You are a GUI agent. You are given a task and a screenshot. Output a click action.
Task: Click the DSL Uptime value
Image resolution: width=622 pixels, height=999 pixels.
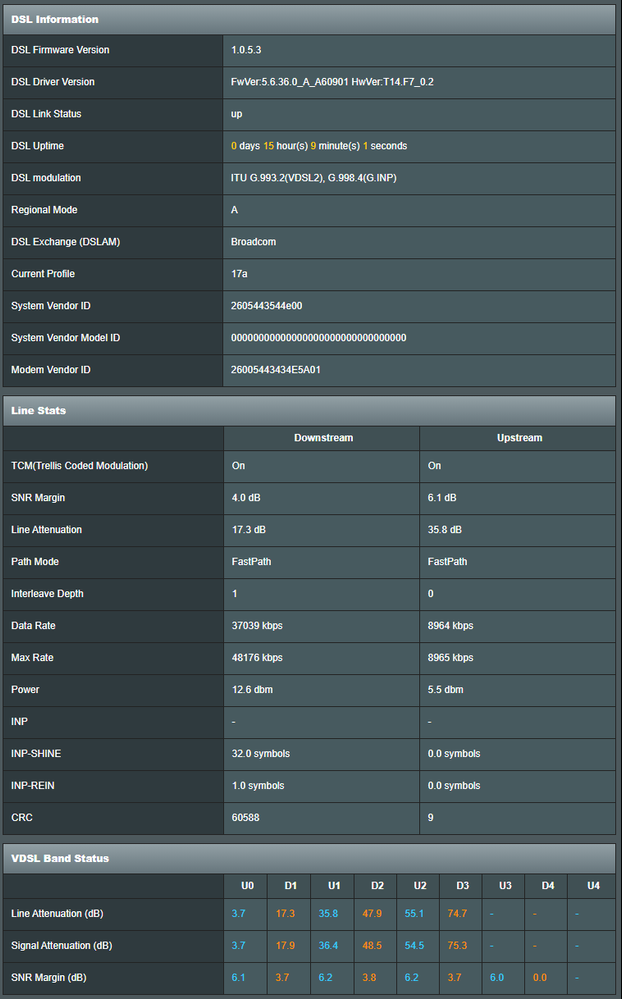319,146
